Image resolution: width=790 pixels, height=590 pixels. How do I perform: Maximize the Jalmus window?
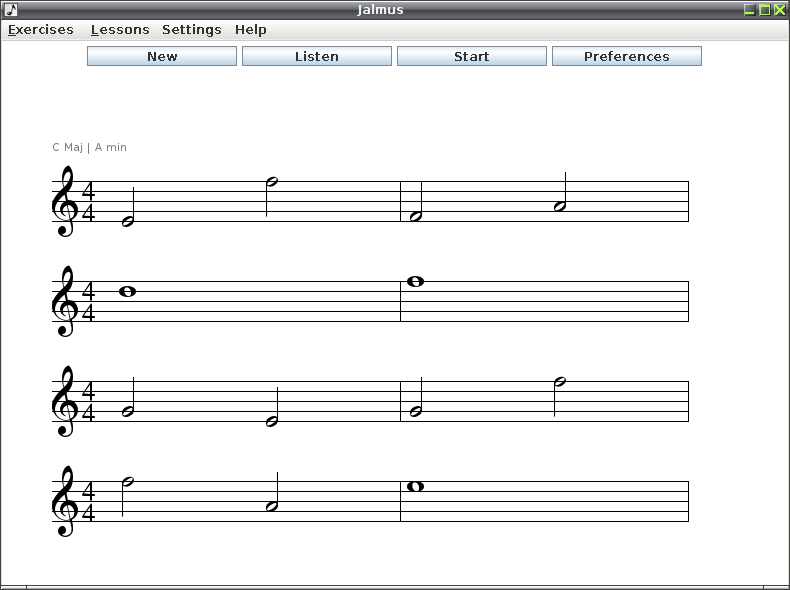pyautogui.click(x=764, y=10)
